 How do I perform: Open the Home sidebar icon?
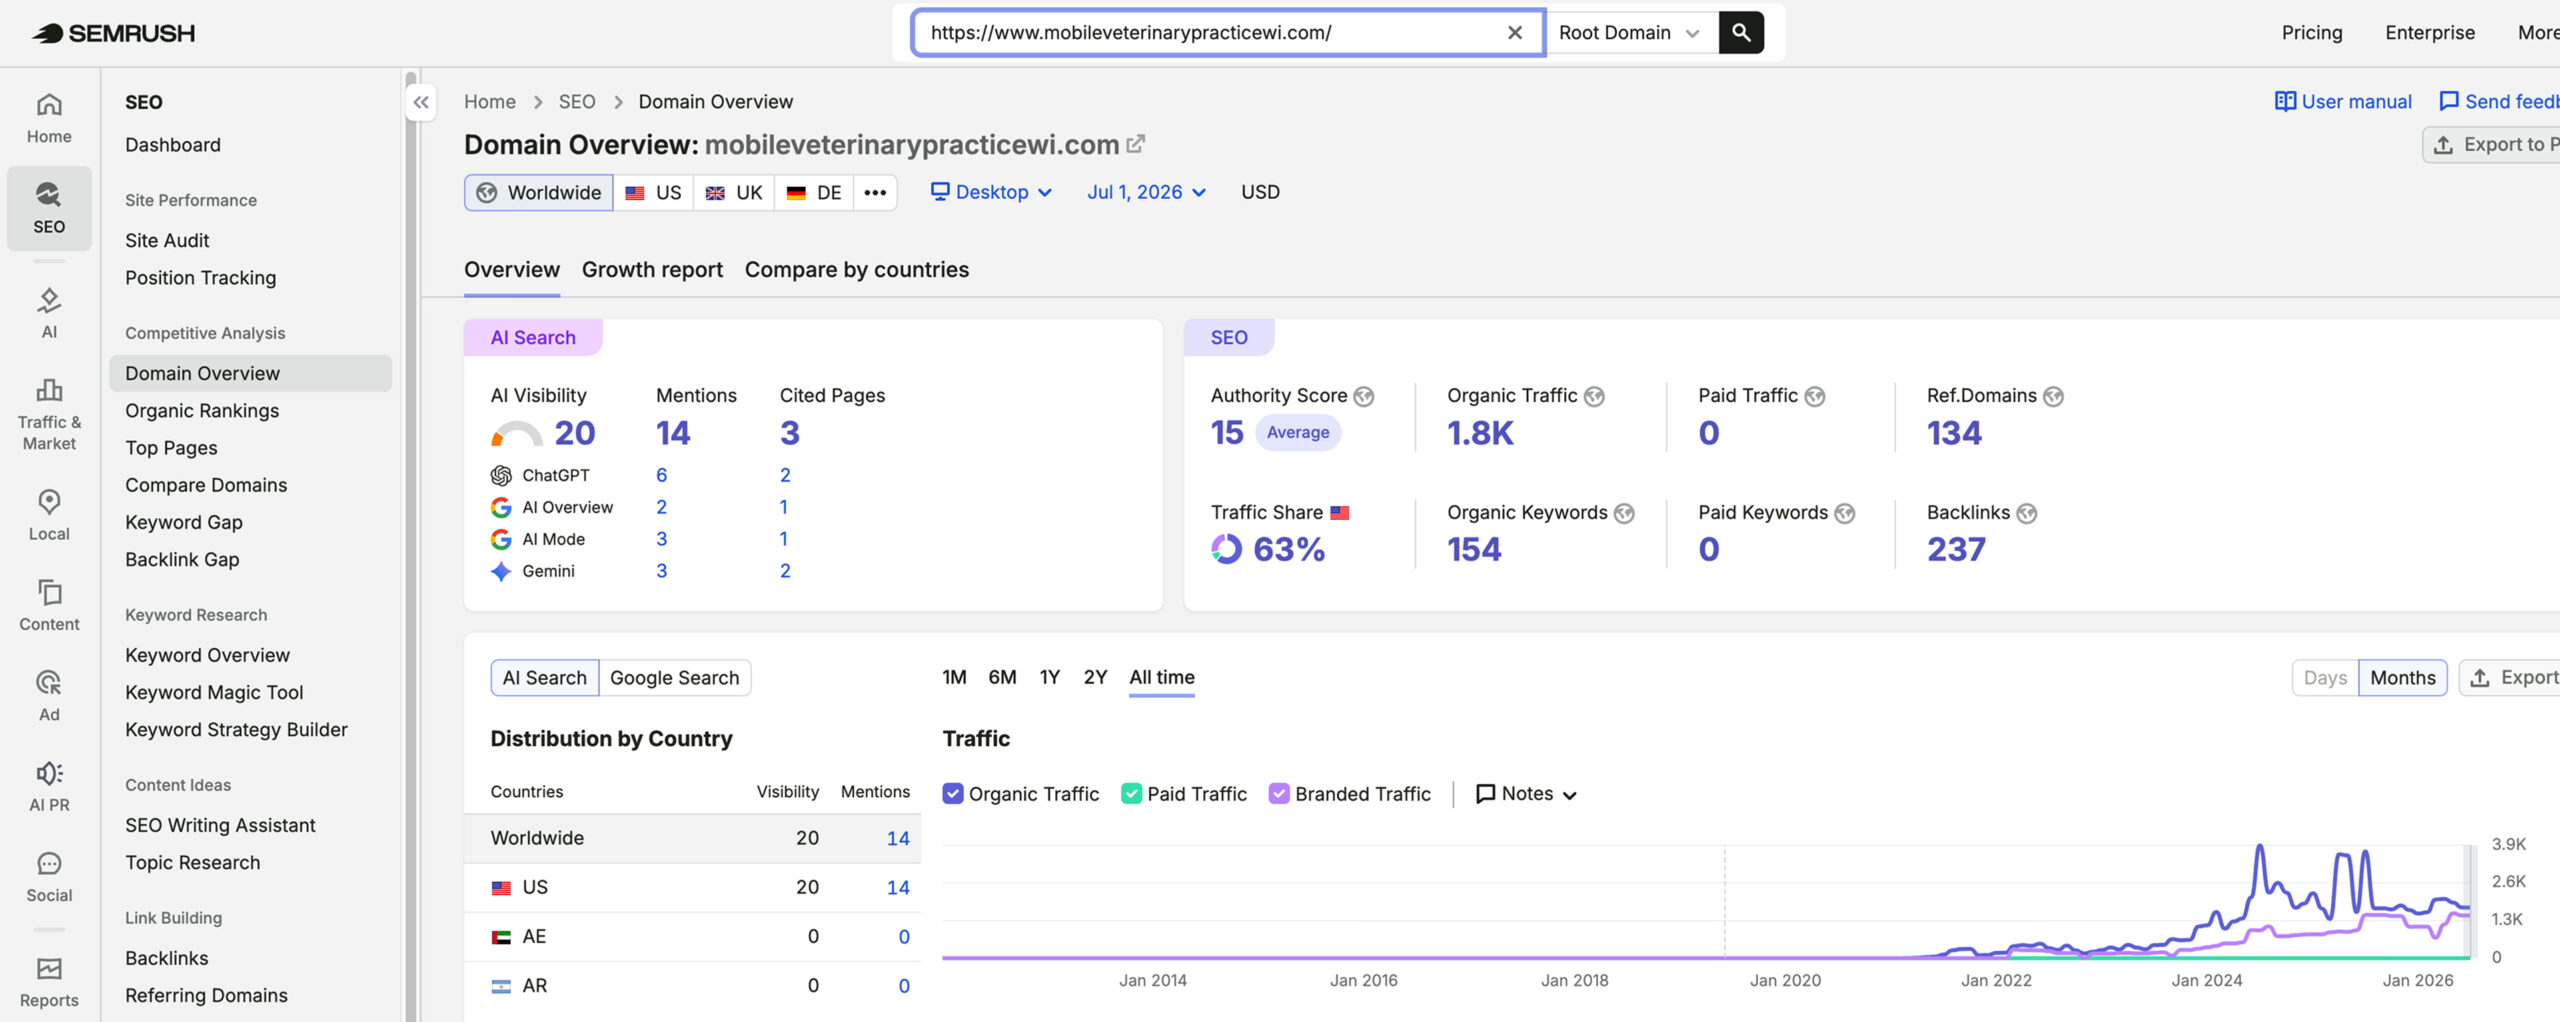[49, 118]
